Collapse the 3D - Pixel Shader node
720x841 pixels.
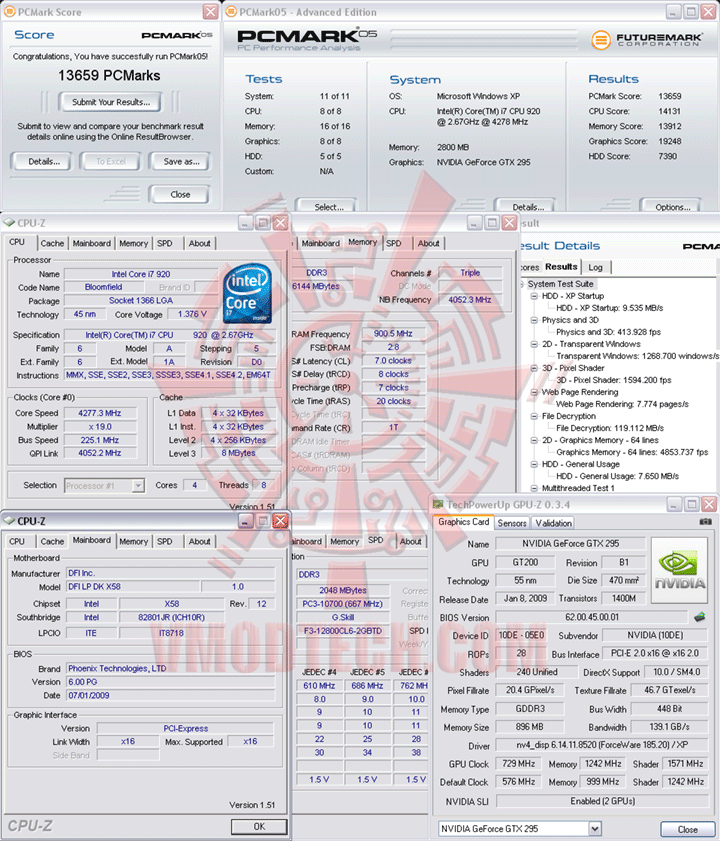(534, 368)
